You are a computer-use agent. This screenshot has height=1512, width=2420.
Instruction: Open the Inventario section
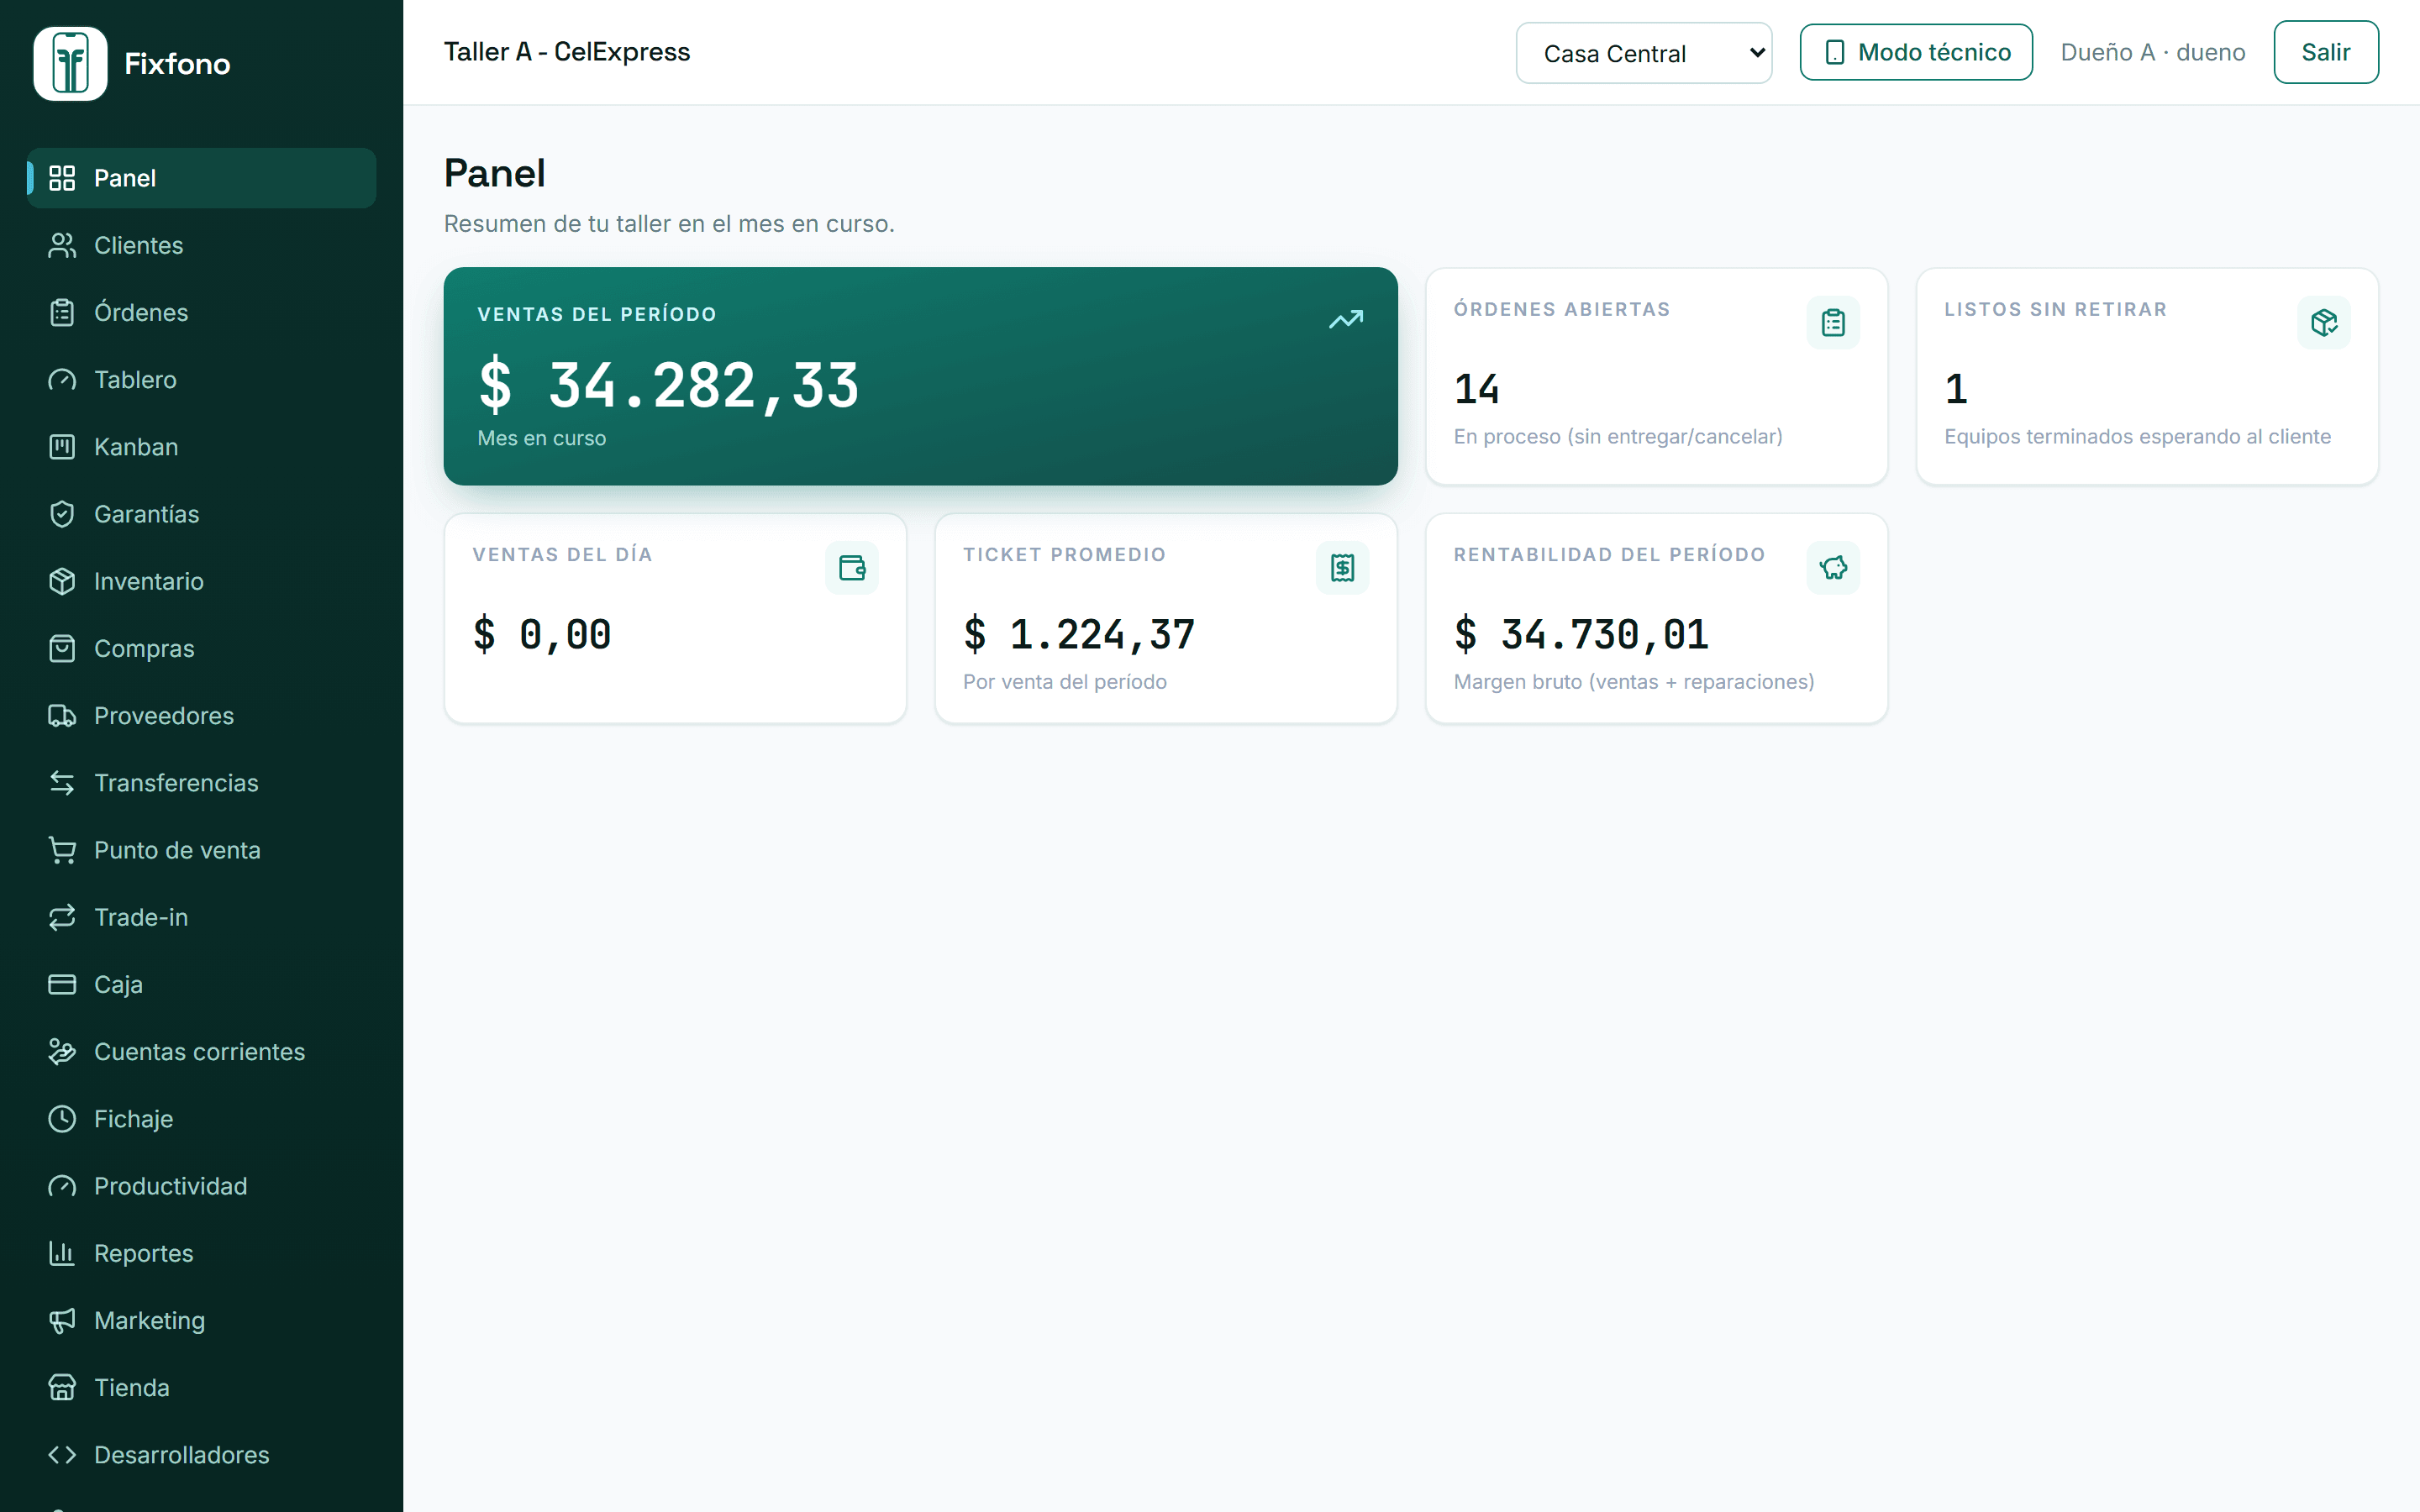[202, 581]
